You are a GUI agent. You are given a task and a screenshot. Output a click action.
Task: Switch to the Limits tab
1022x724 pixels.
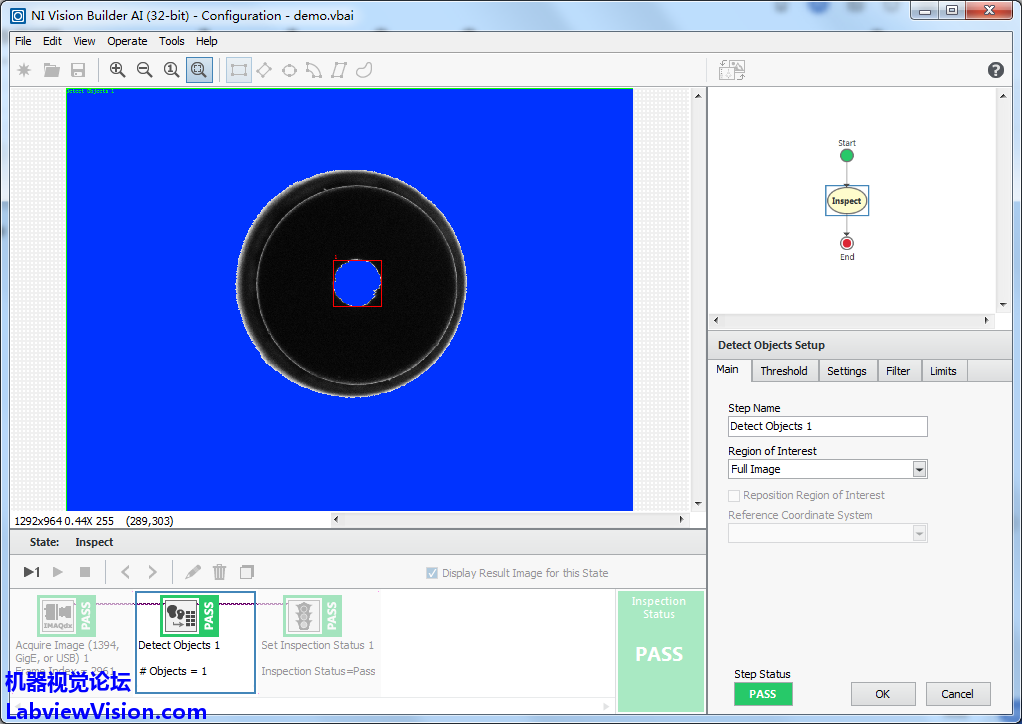(943, 371)
